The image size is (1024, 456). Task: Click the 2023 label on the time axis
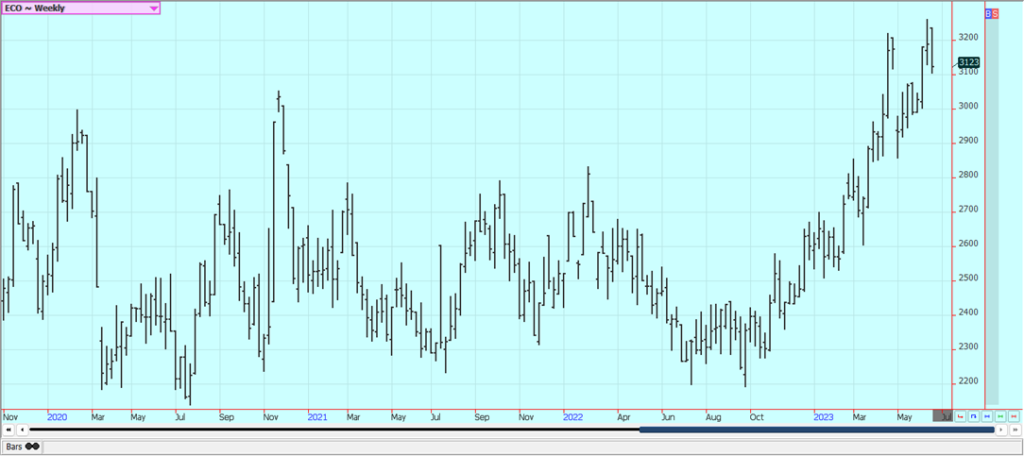pos(824,416)
